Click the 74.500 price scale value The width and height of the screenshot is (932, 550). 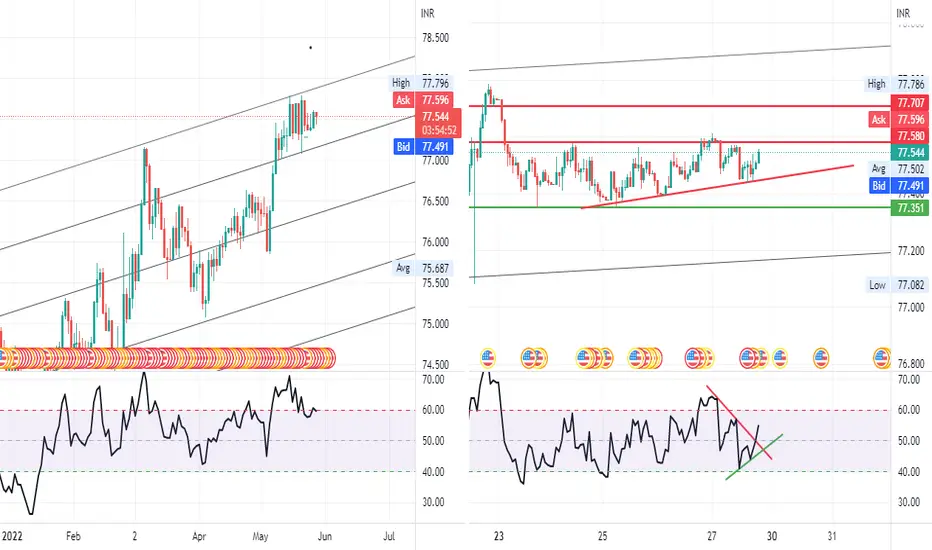(x=435, y=364)
